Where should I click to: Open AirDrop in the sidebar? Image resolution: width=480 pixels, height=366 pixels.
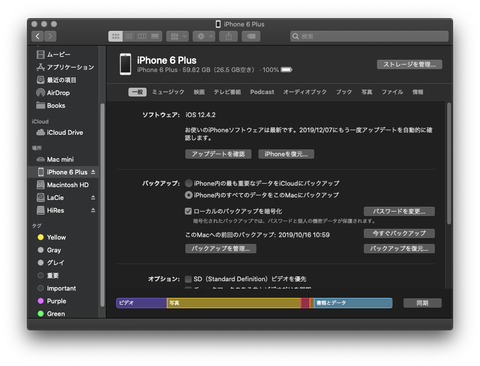[x=53, y=93]
